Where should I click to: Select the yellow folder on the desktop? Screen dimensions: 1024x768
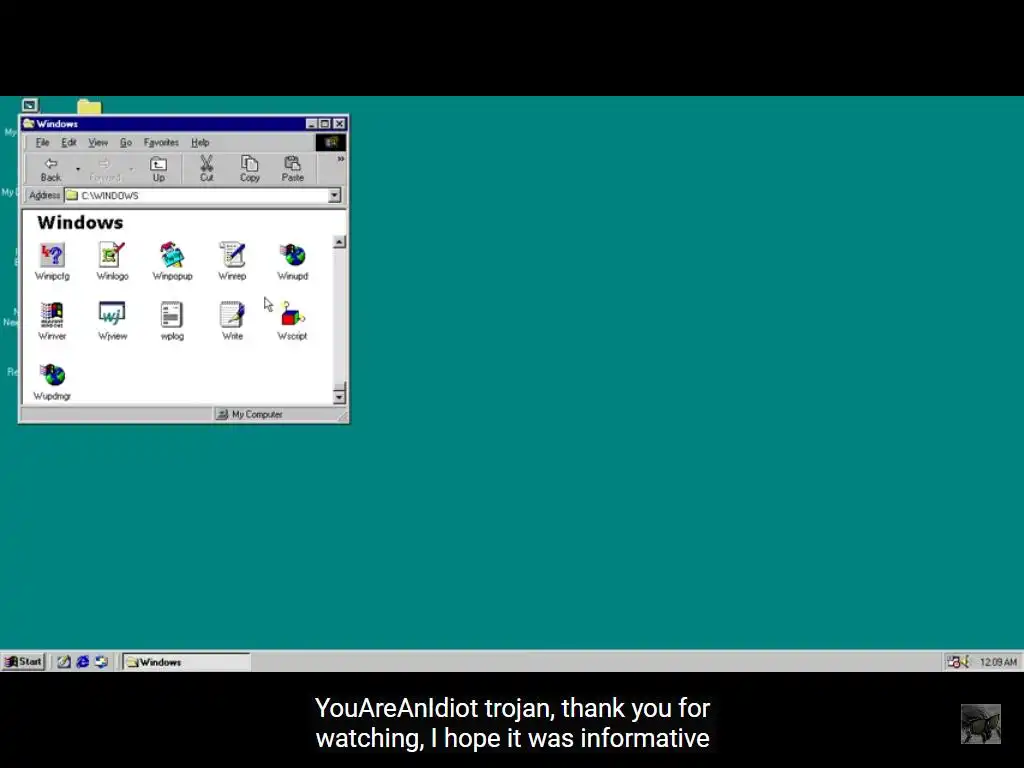[x=89, y=106]
